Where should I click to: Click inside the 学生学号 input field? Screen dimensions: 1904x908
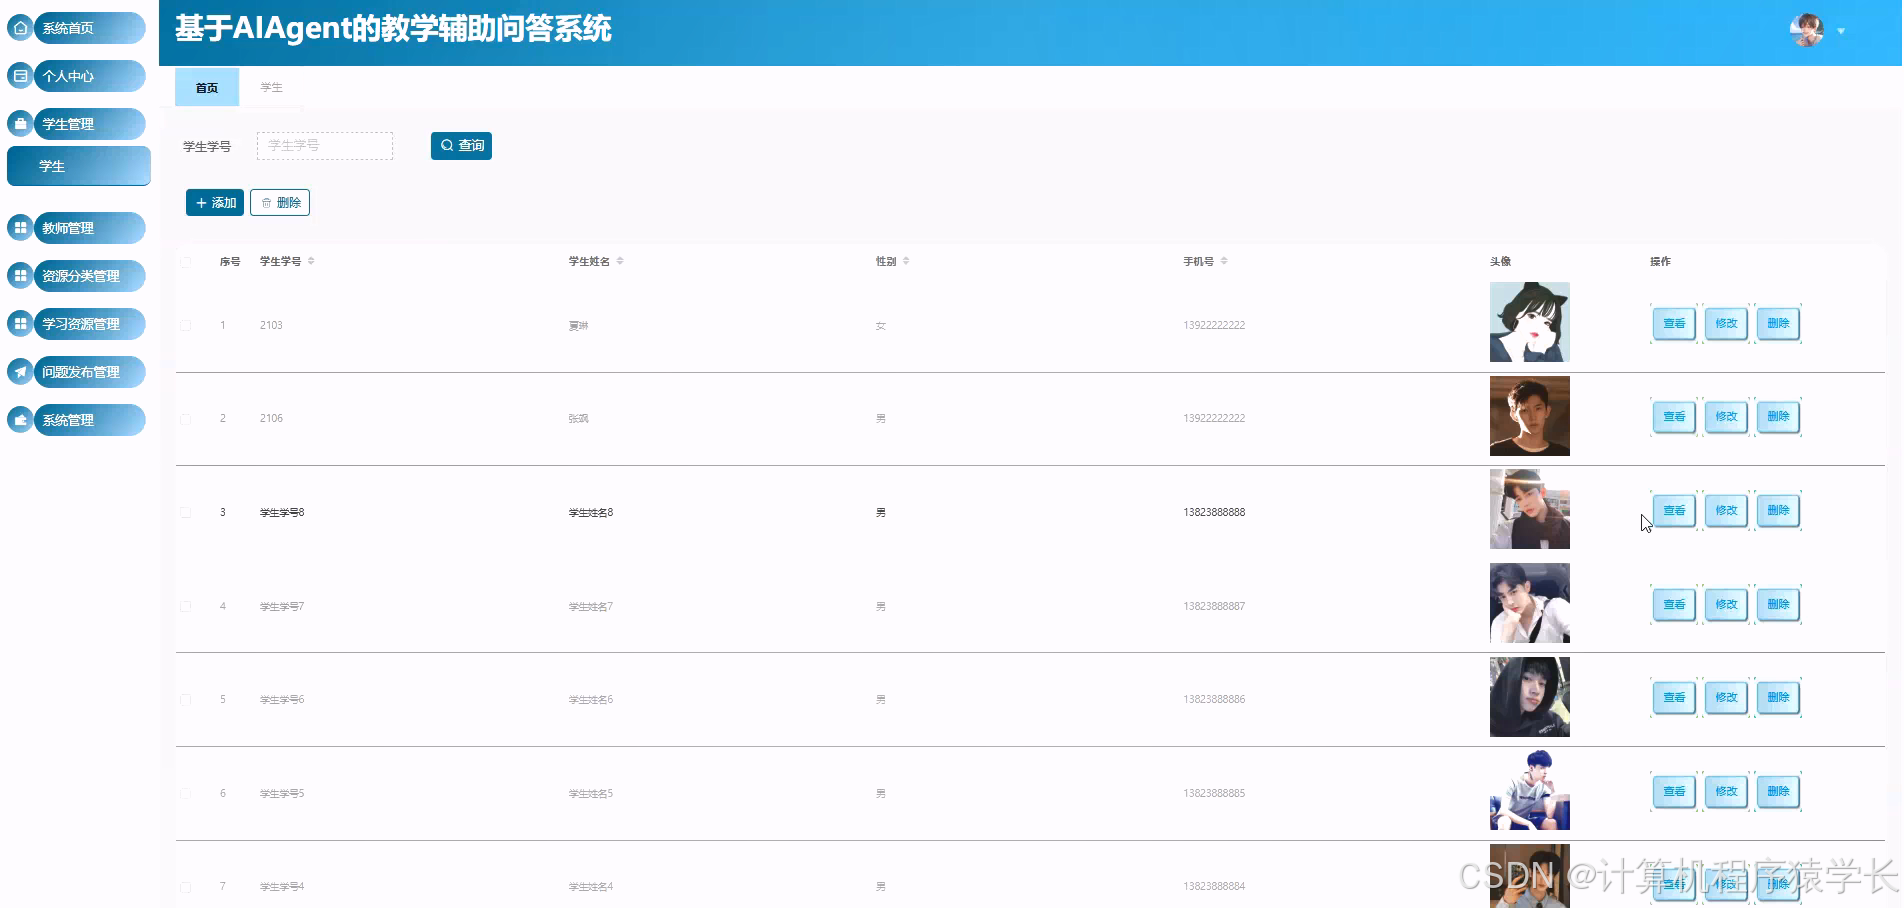click(324, 145)
